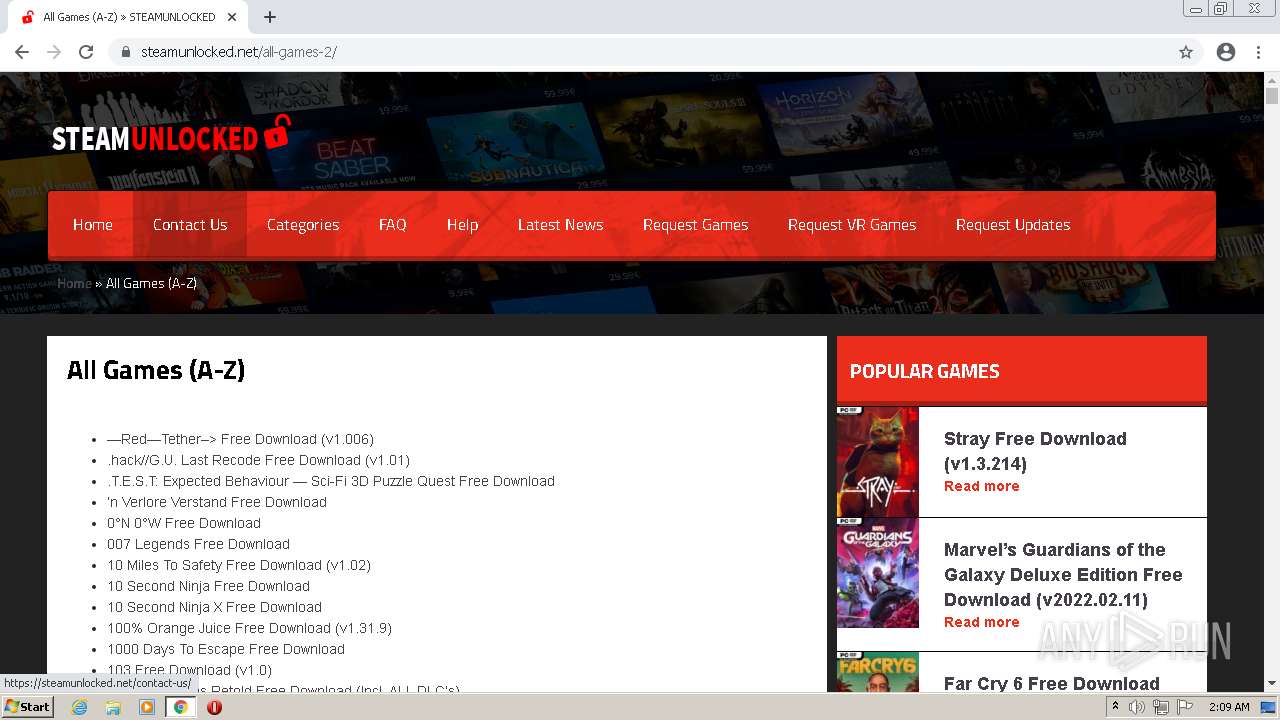Image resolution: width=1280 pixels, height=720 pixels.
Task: Click Guardians of the Galaxy thumbnail
Action: 877,573
